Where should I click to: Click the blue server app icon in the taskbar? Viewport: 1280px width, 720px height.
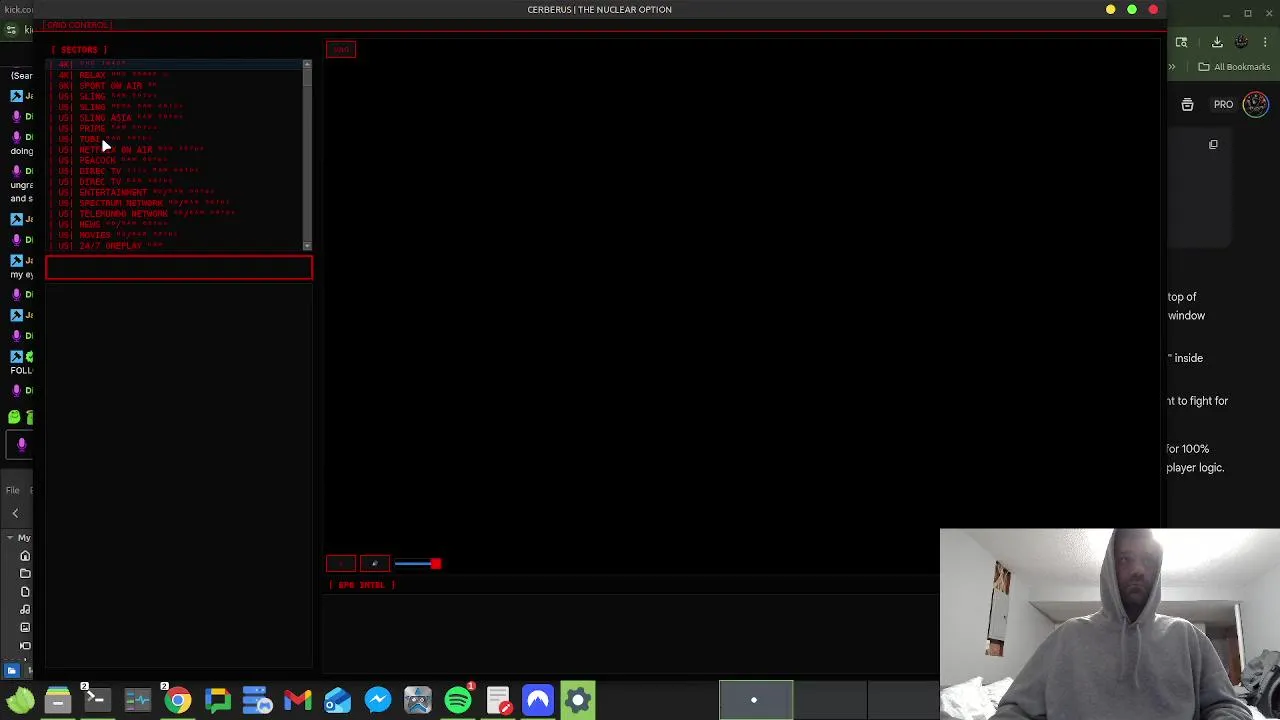257,700
